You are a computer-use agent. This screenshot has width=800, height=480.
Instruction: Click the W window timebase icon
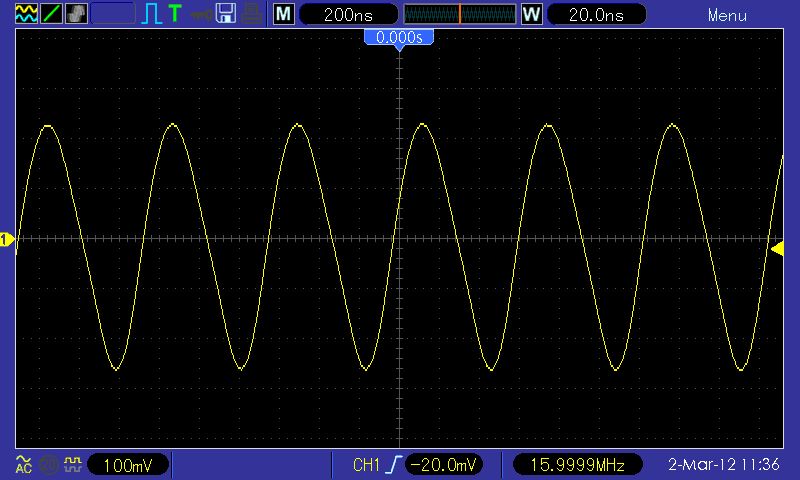click(x=532, y=14)
